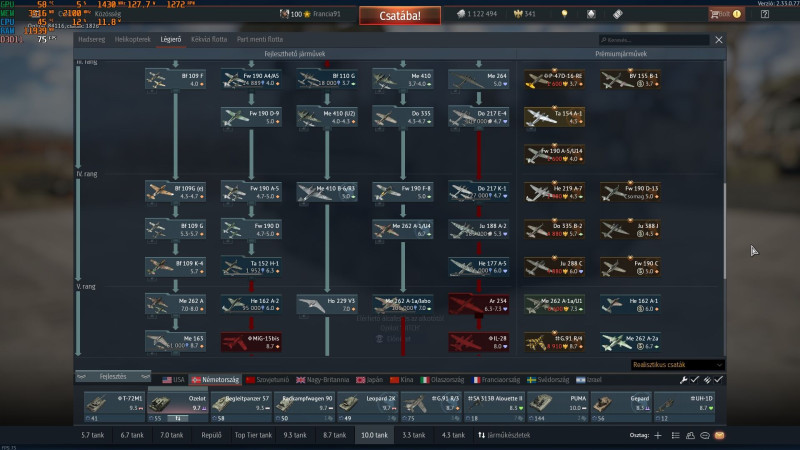Viewport: 800px width, 450px height.
Task: Select the Japán nation tab
Action: [369, 380]
